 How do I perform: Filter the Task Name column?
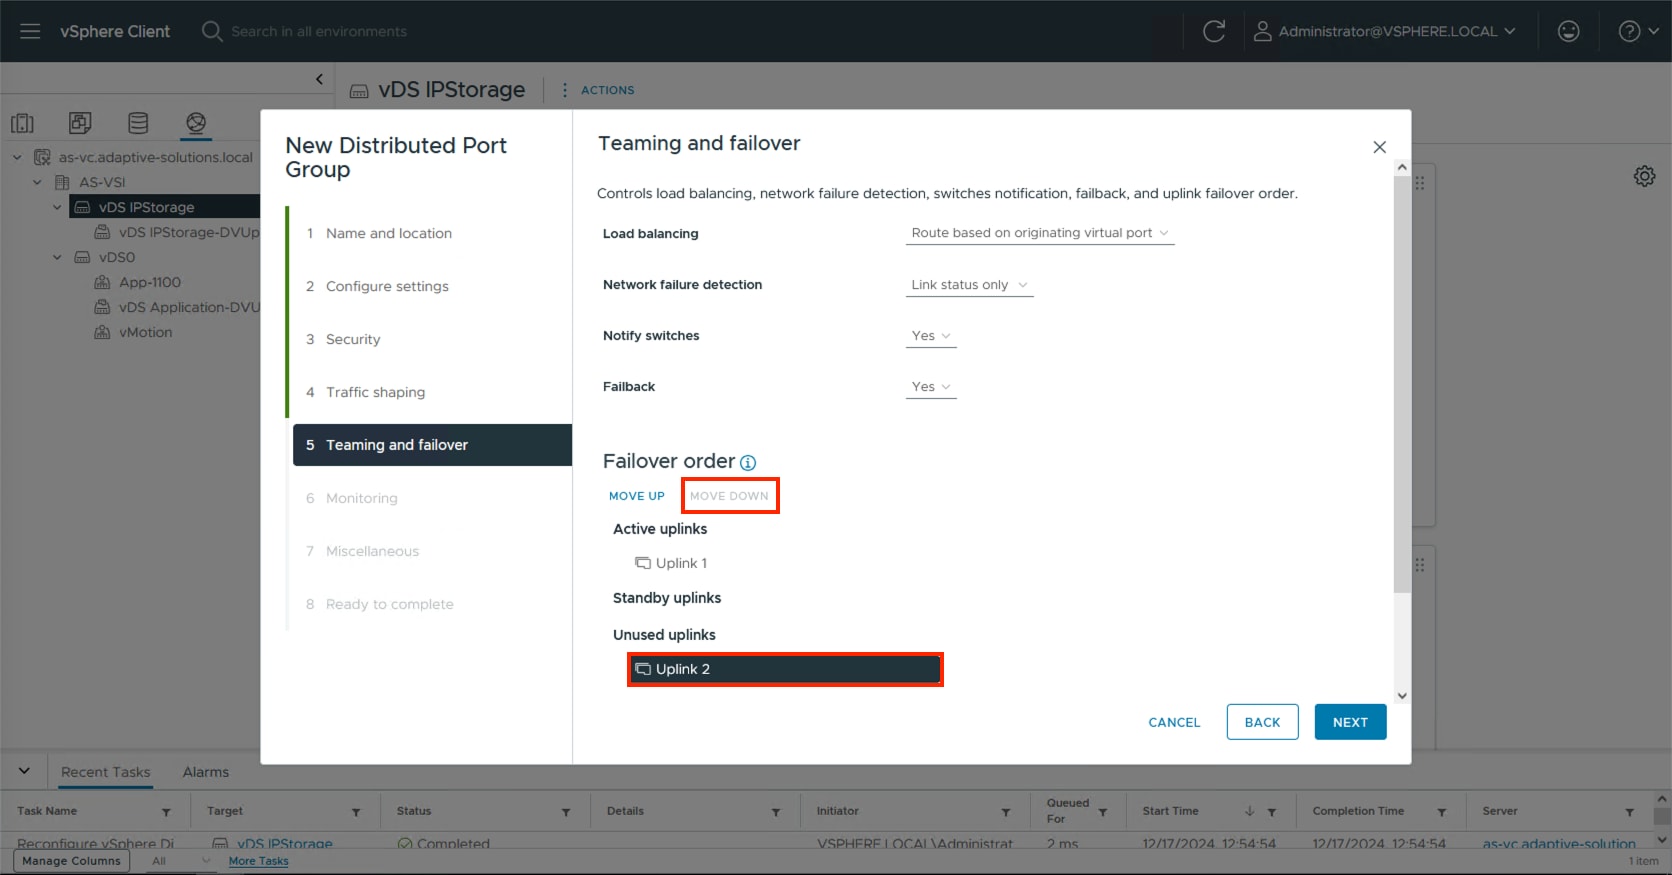pos(166,812)
